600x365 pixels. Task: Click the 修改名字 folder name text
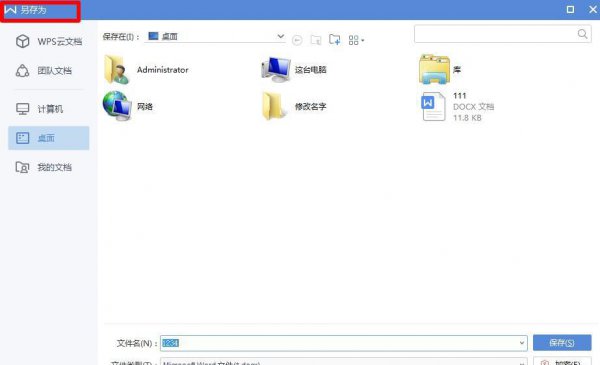tap(310, 106)
